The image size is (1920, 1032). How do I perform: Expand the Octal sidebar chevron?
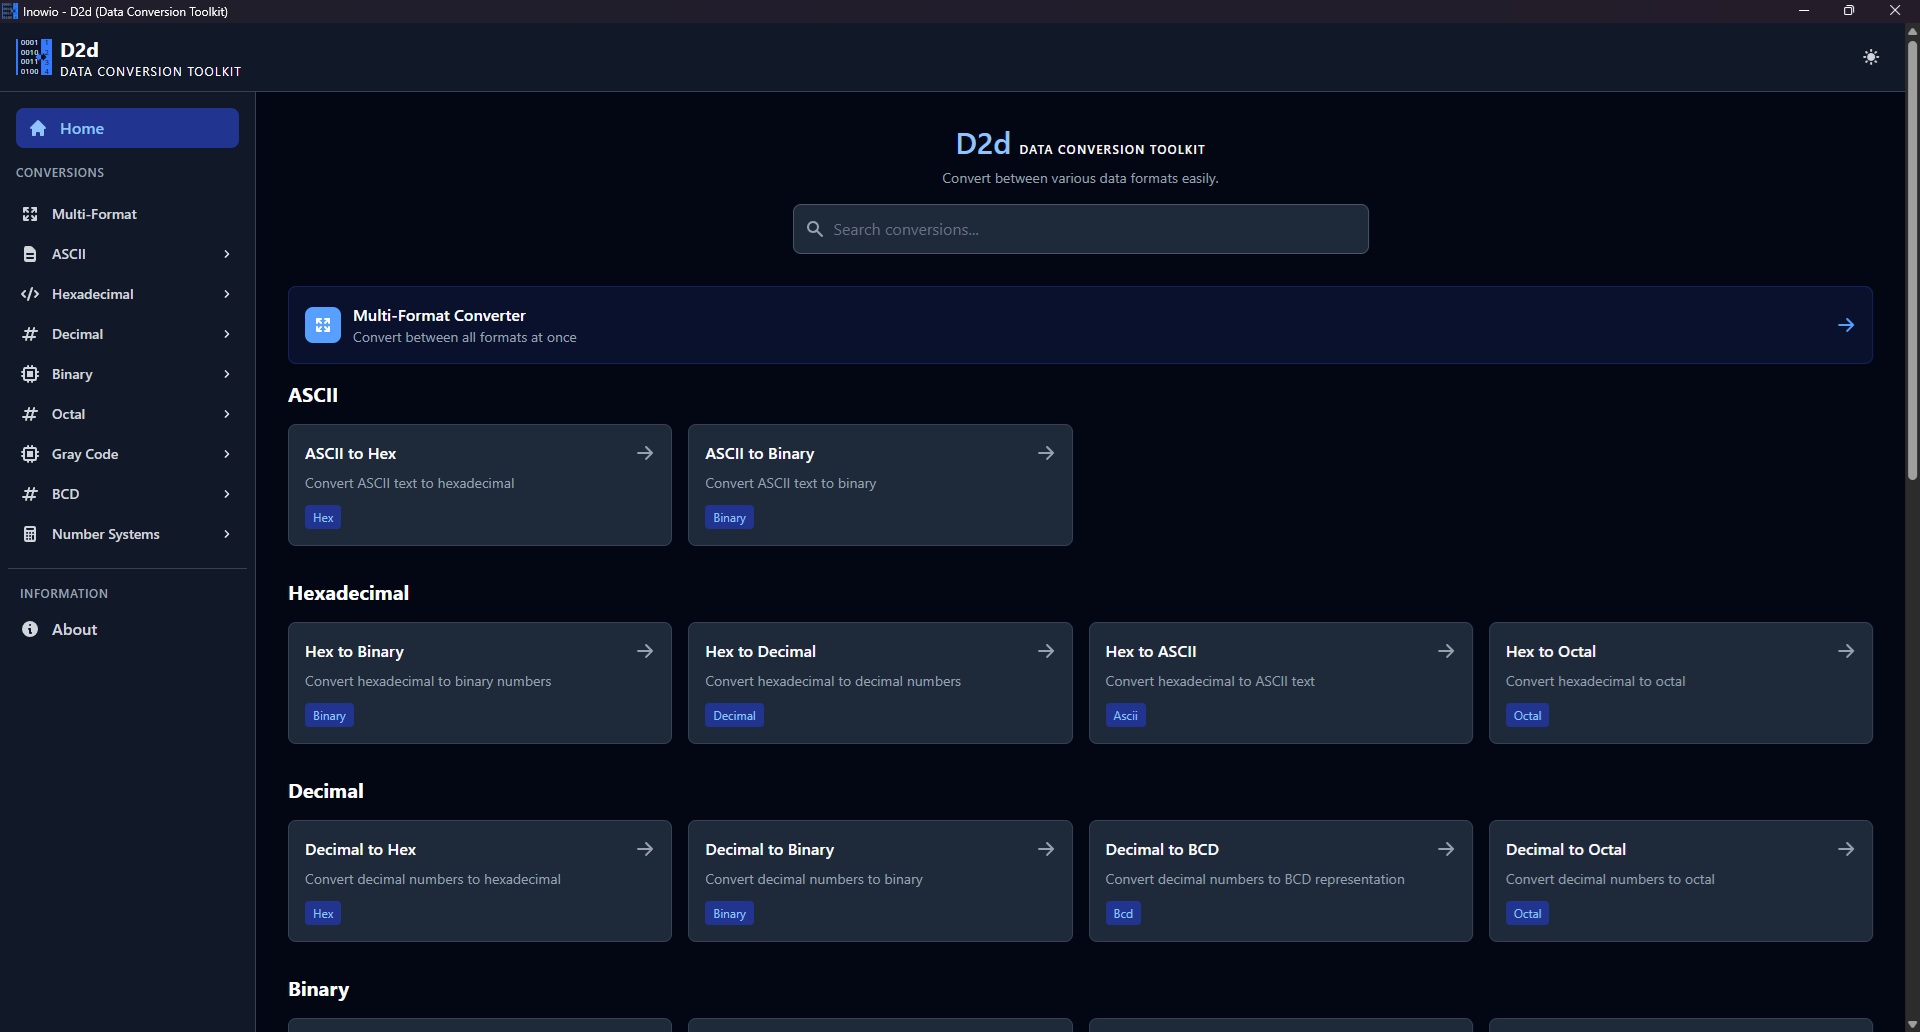pos(227,414)
